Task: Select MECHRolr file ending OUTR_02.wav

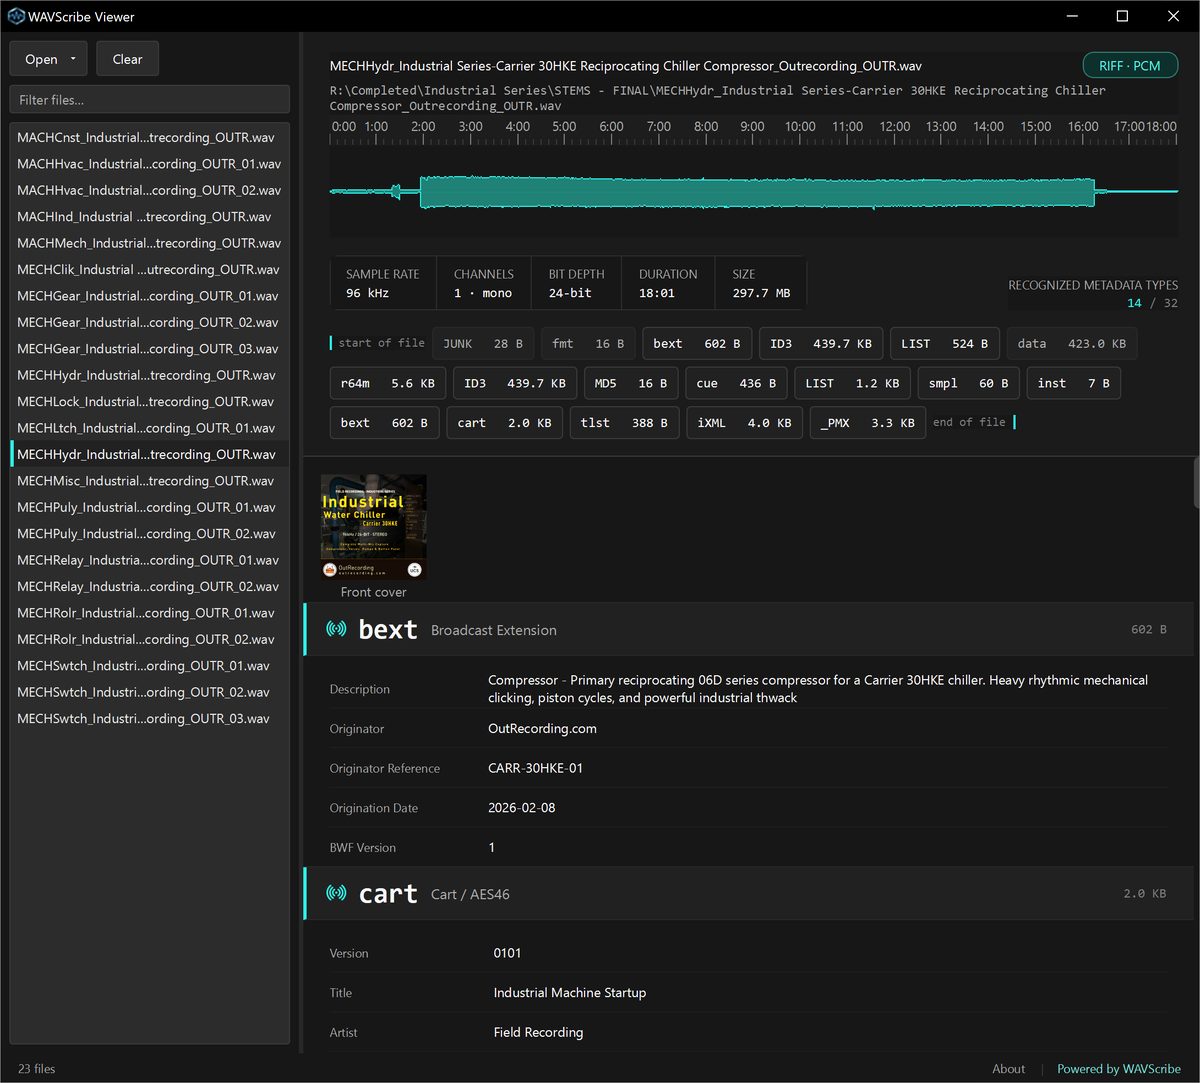Action: [x=150, y=639]
